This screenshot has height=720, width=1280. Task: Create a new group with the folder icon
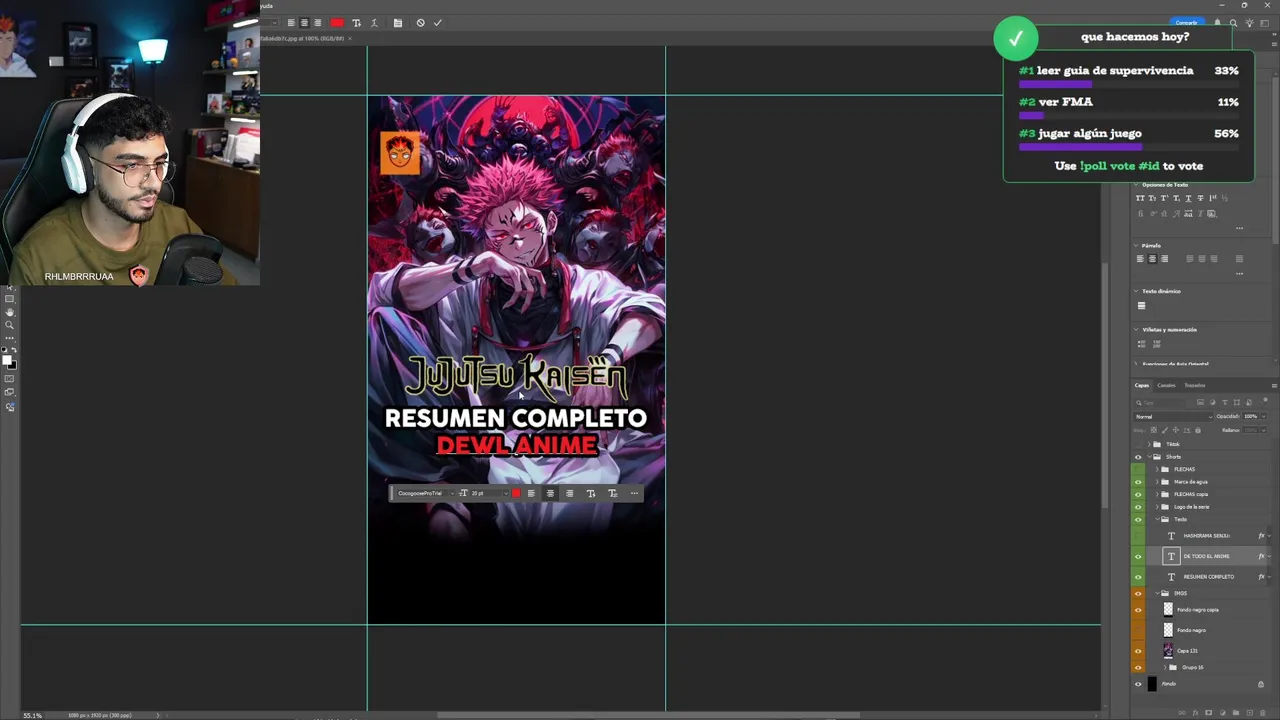(x=1236, y=712)
